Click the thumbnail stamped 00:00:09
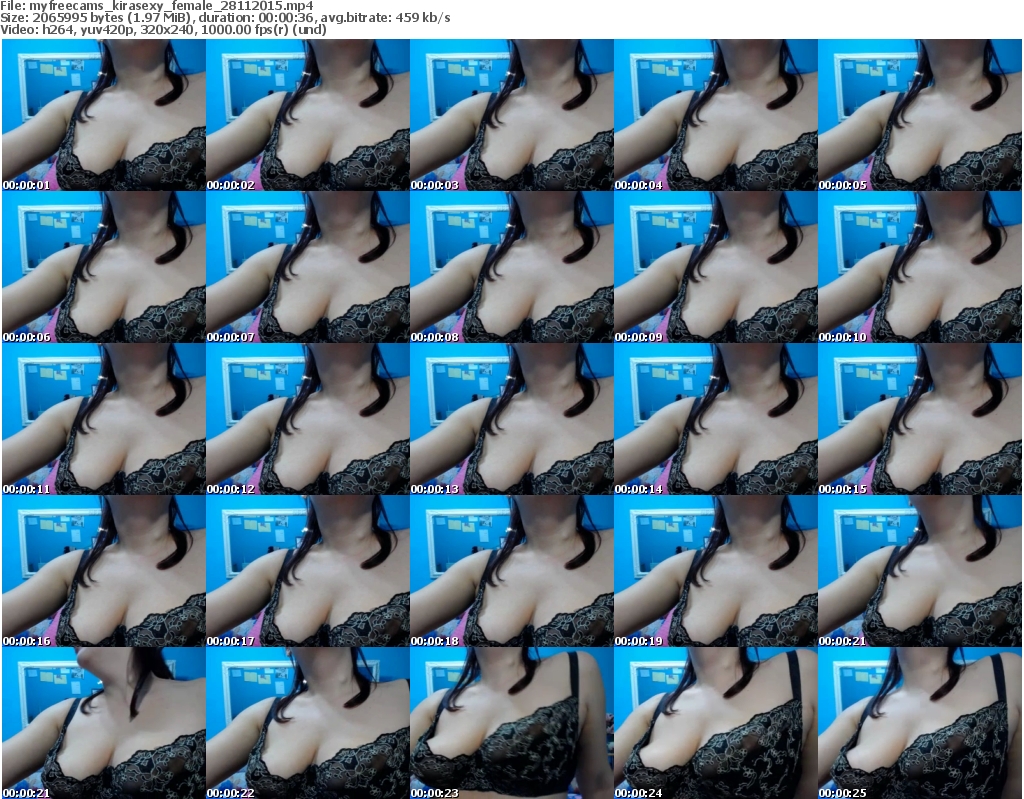Viewport: 1024px width, 799px height. (x=716, y=267)
